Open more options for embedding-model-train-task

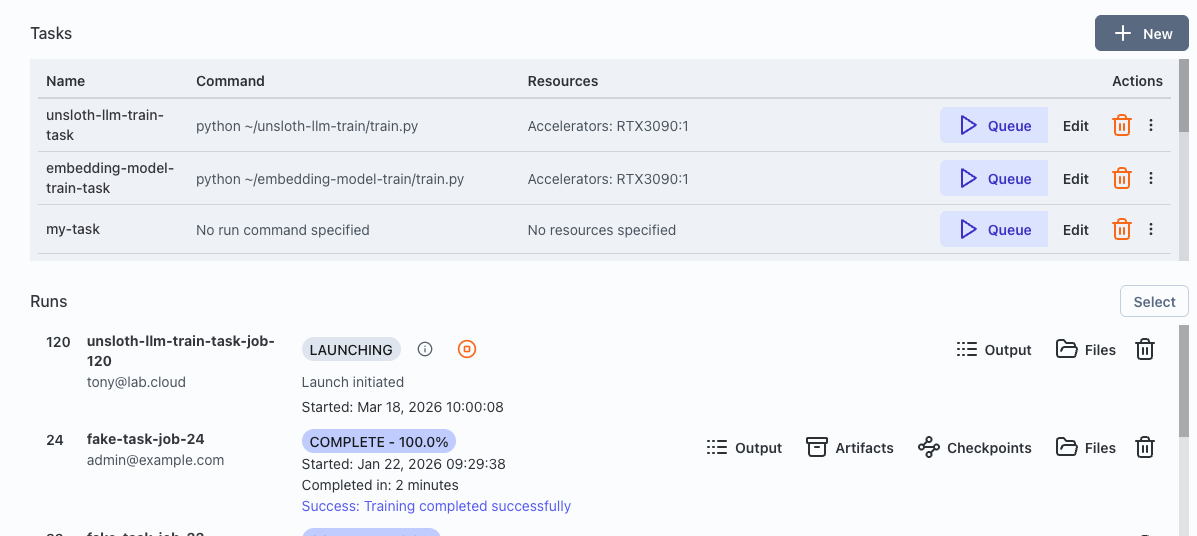pos(1151,179)
